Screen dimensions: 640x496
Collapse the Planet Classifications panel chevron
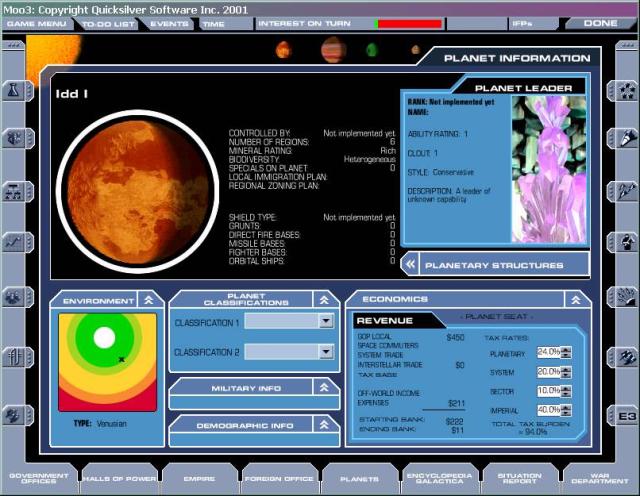click(324, 300)
